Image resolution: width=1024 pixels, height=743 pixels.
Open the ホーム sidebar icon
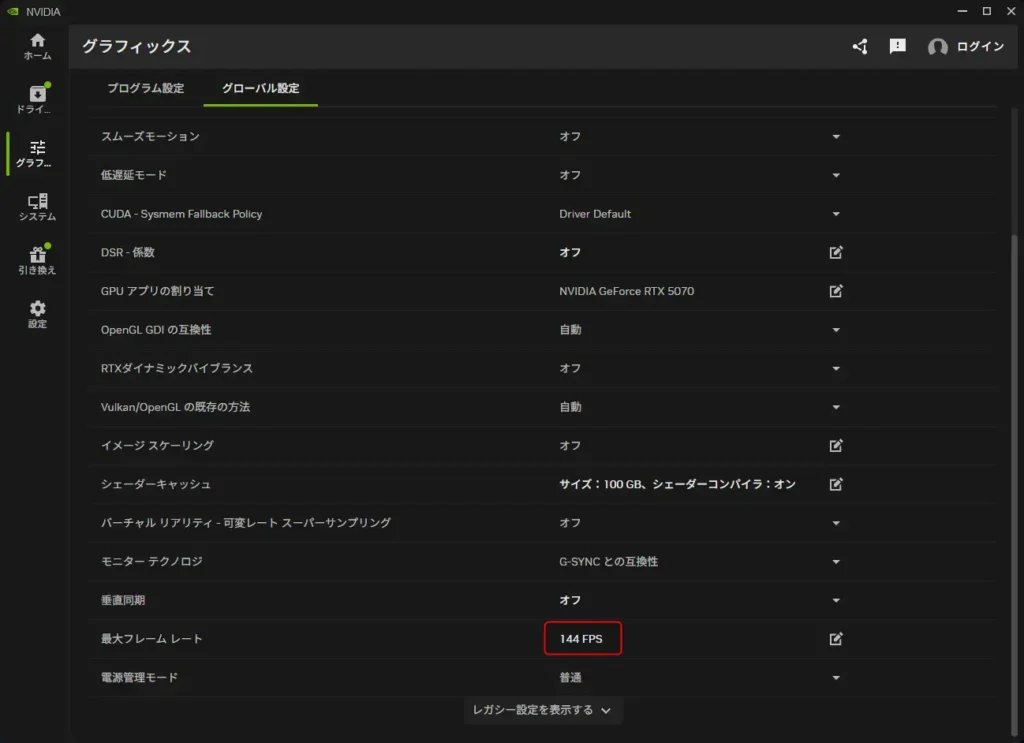[37, 46]
